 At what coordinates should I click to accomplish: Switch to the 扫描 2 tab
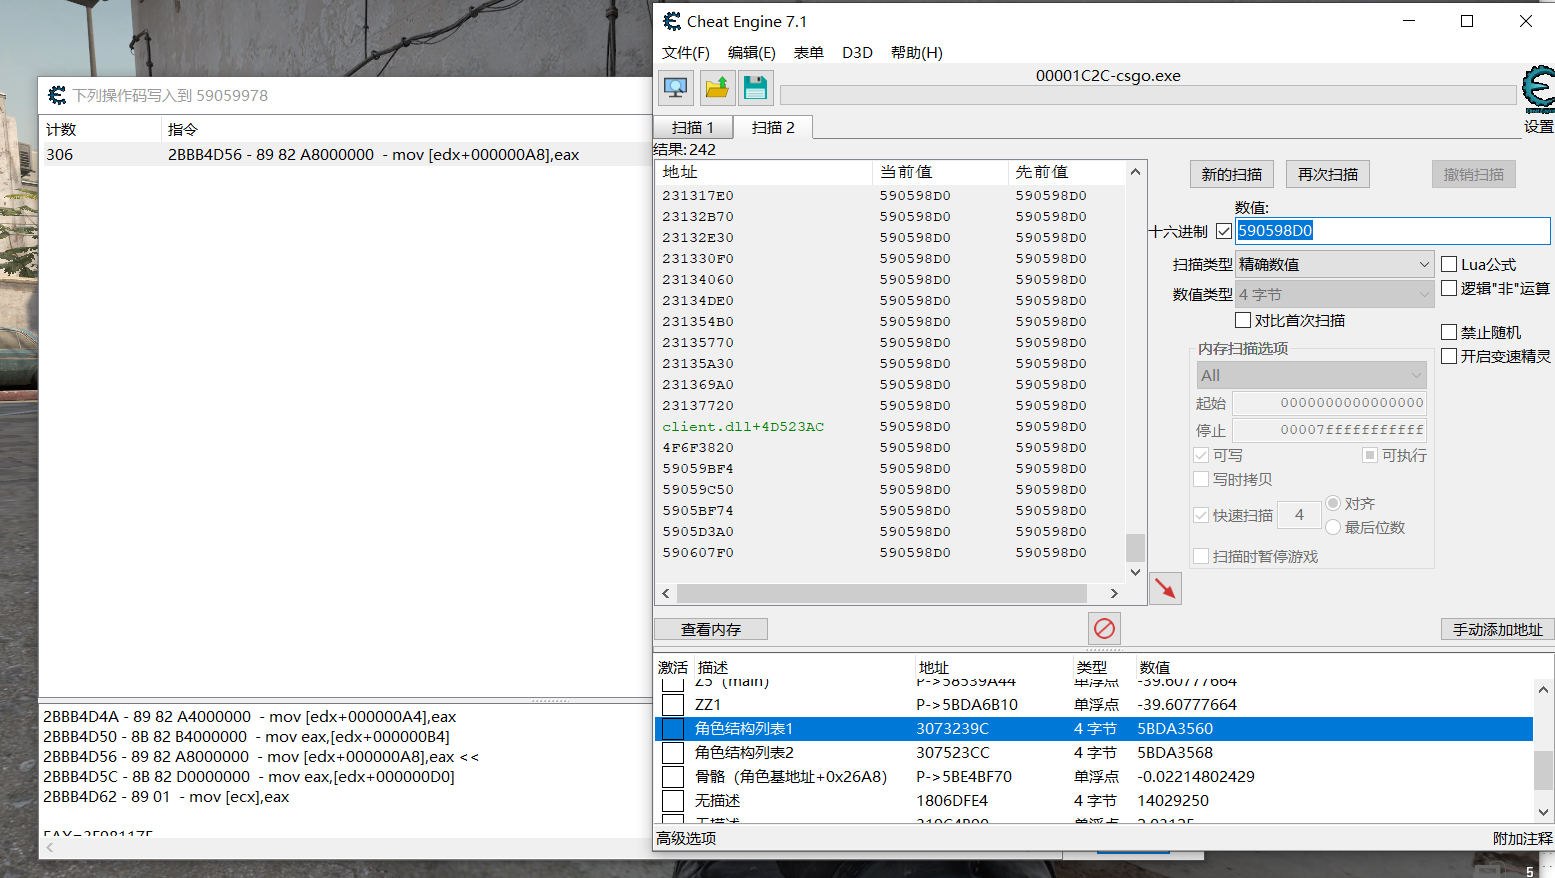pos(773,127)
